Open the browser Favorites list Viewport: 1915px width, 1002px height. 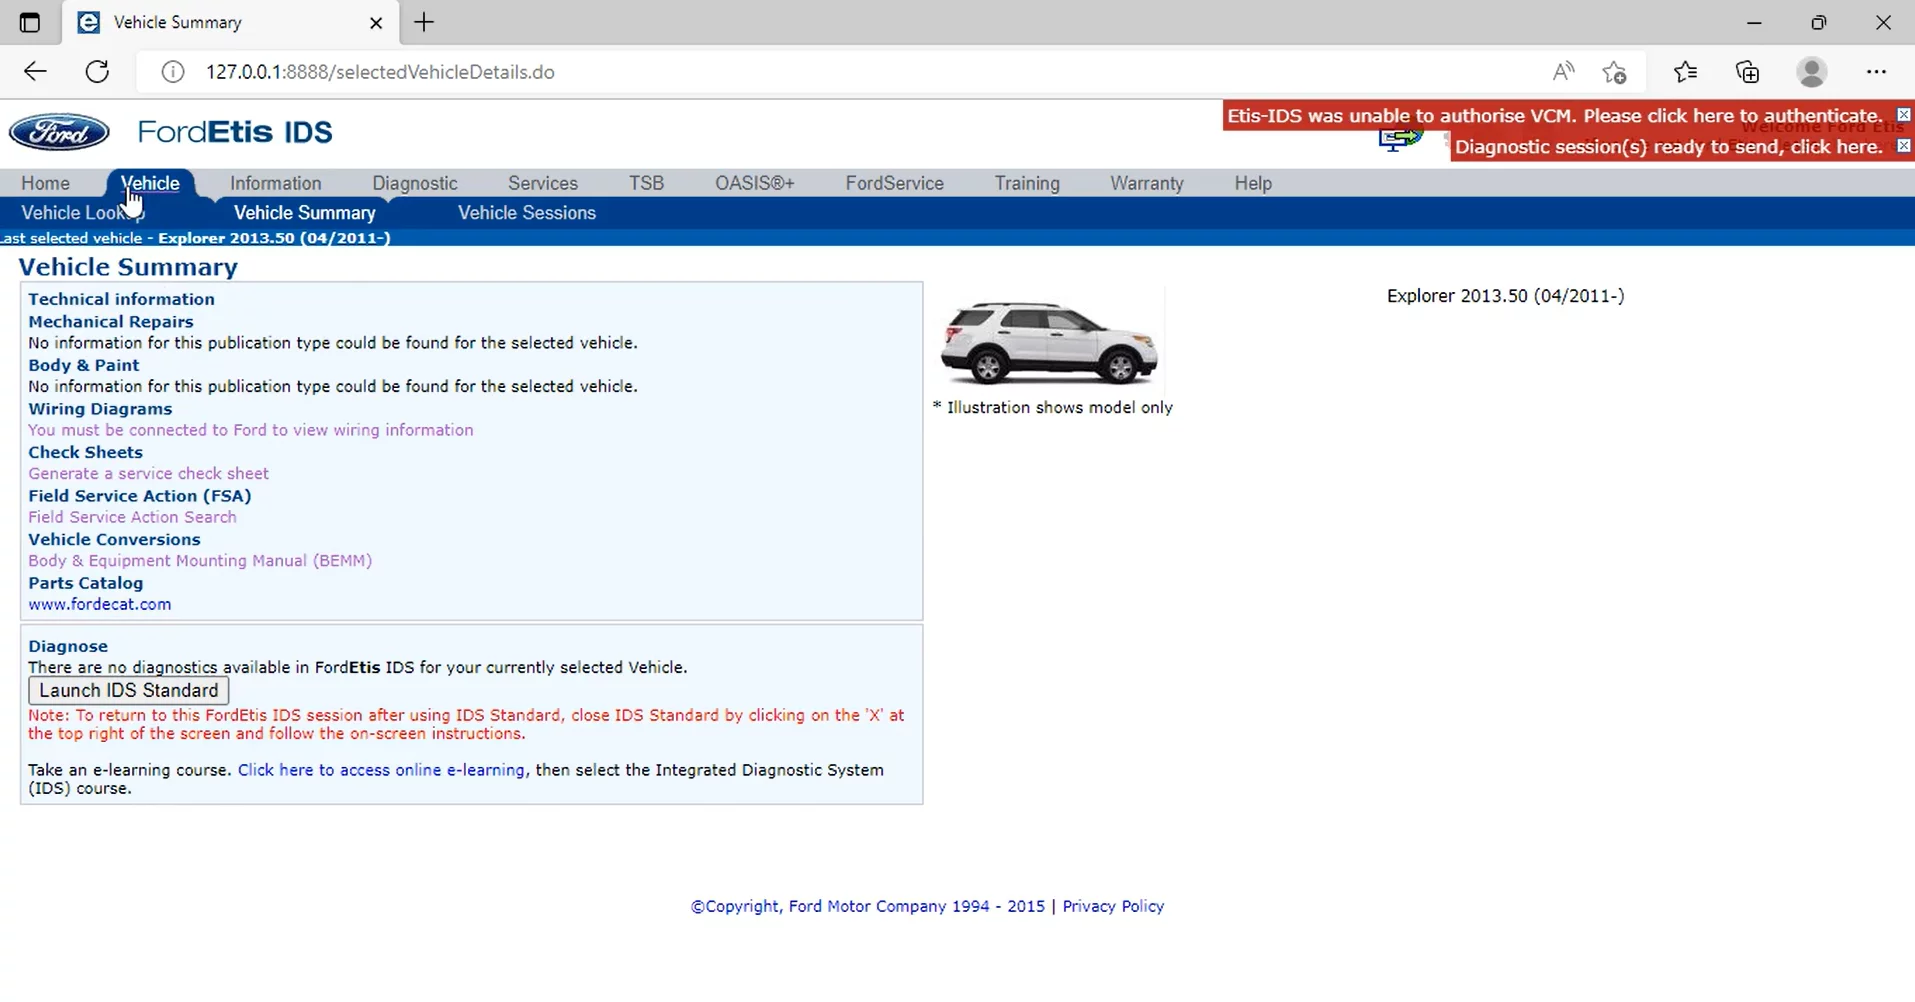click(1685, 72)
